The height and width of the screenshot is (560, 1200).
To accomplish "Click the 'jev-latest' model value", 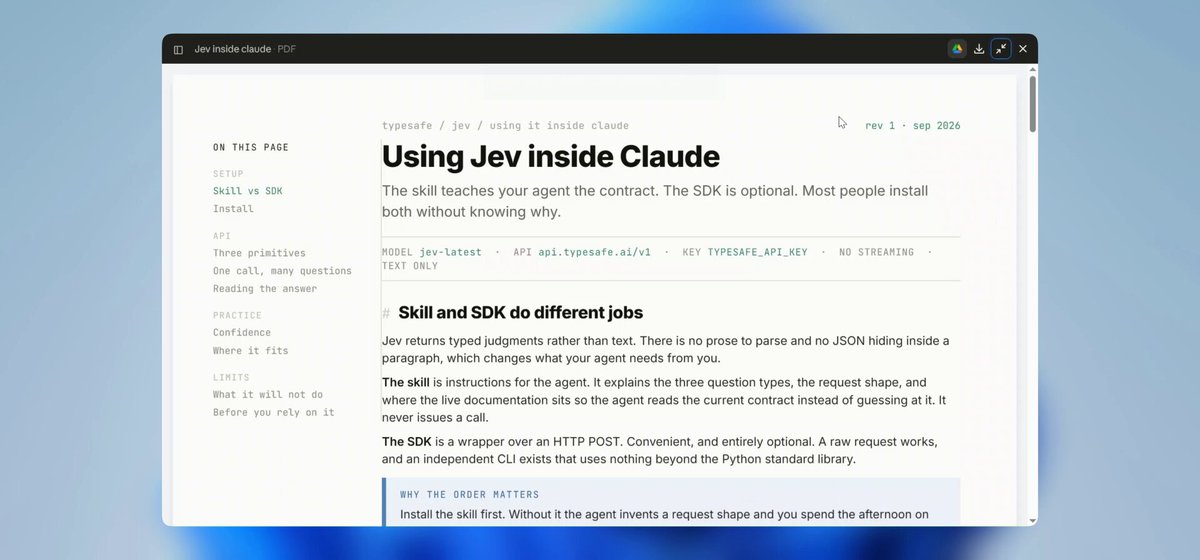I will [450, 252].
